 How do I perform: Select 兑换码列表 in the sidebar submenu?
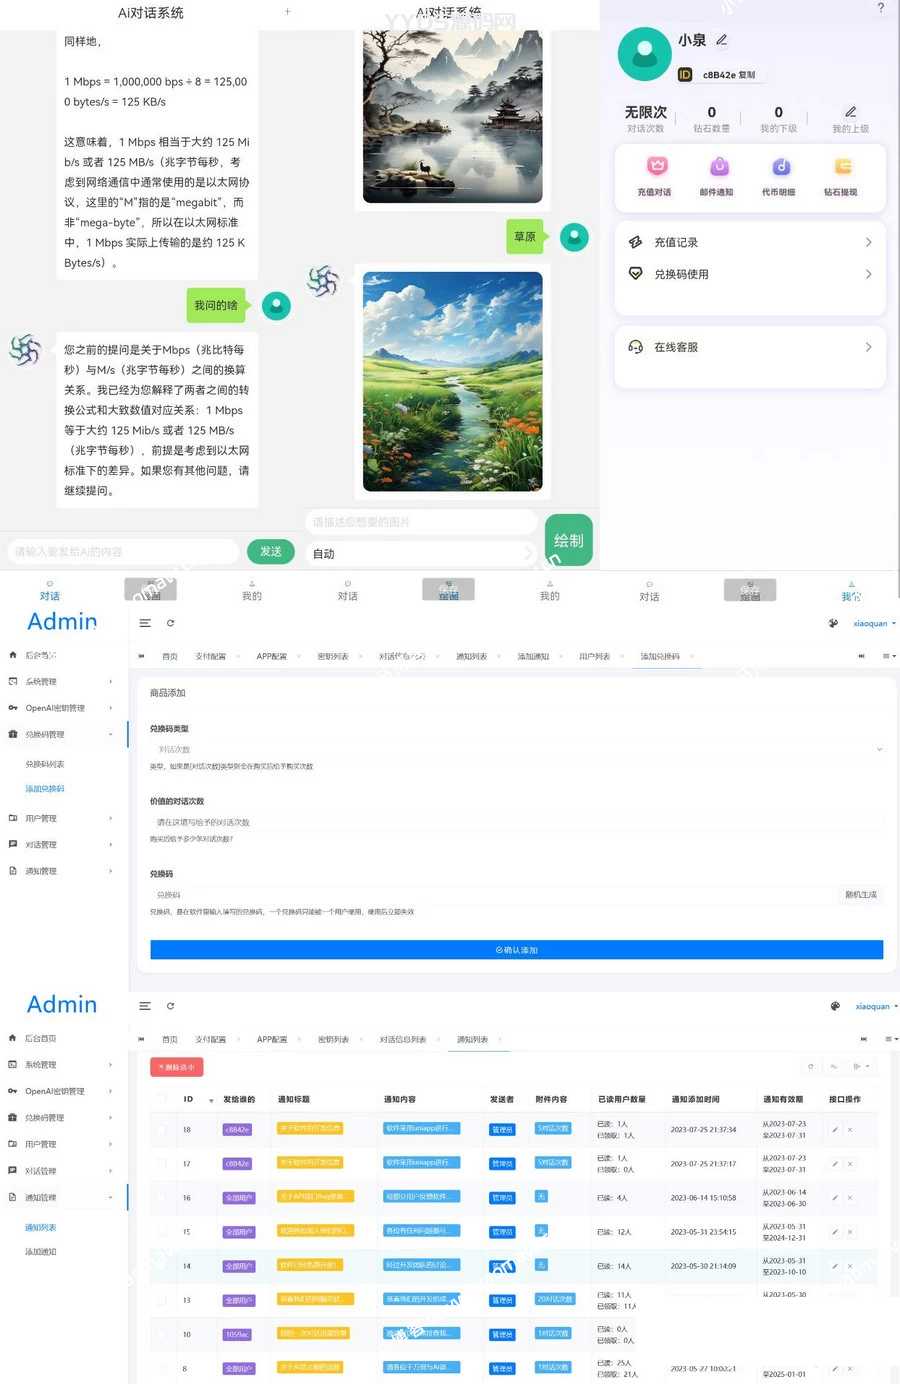[x=45, y=764]
